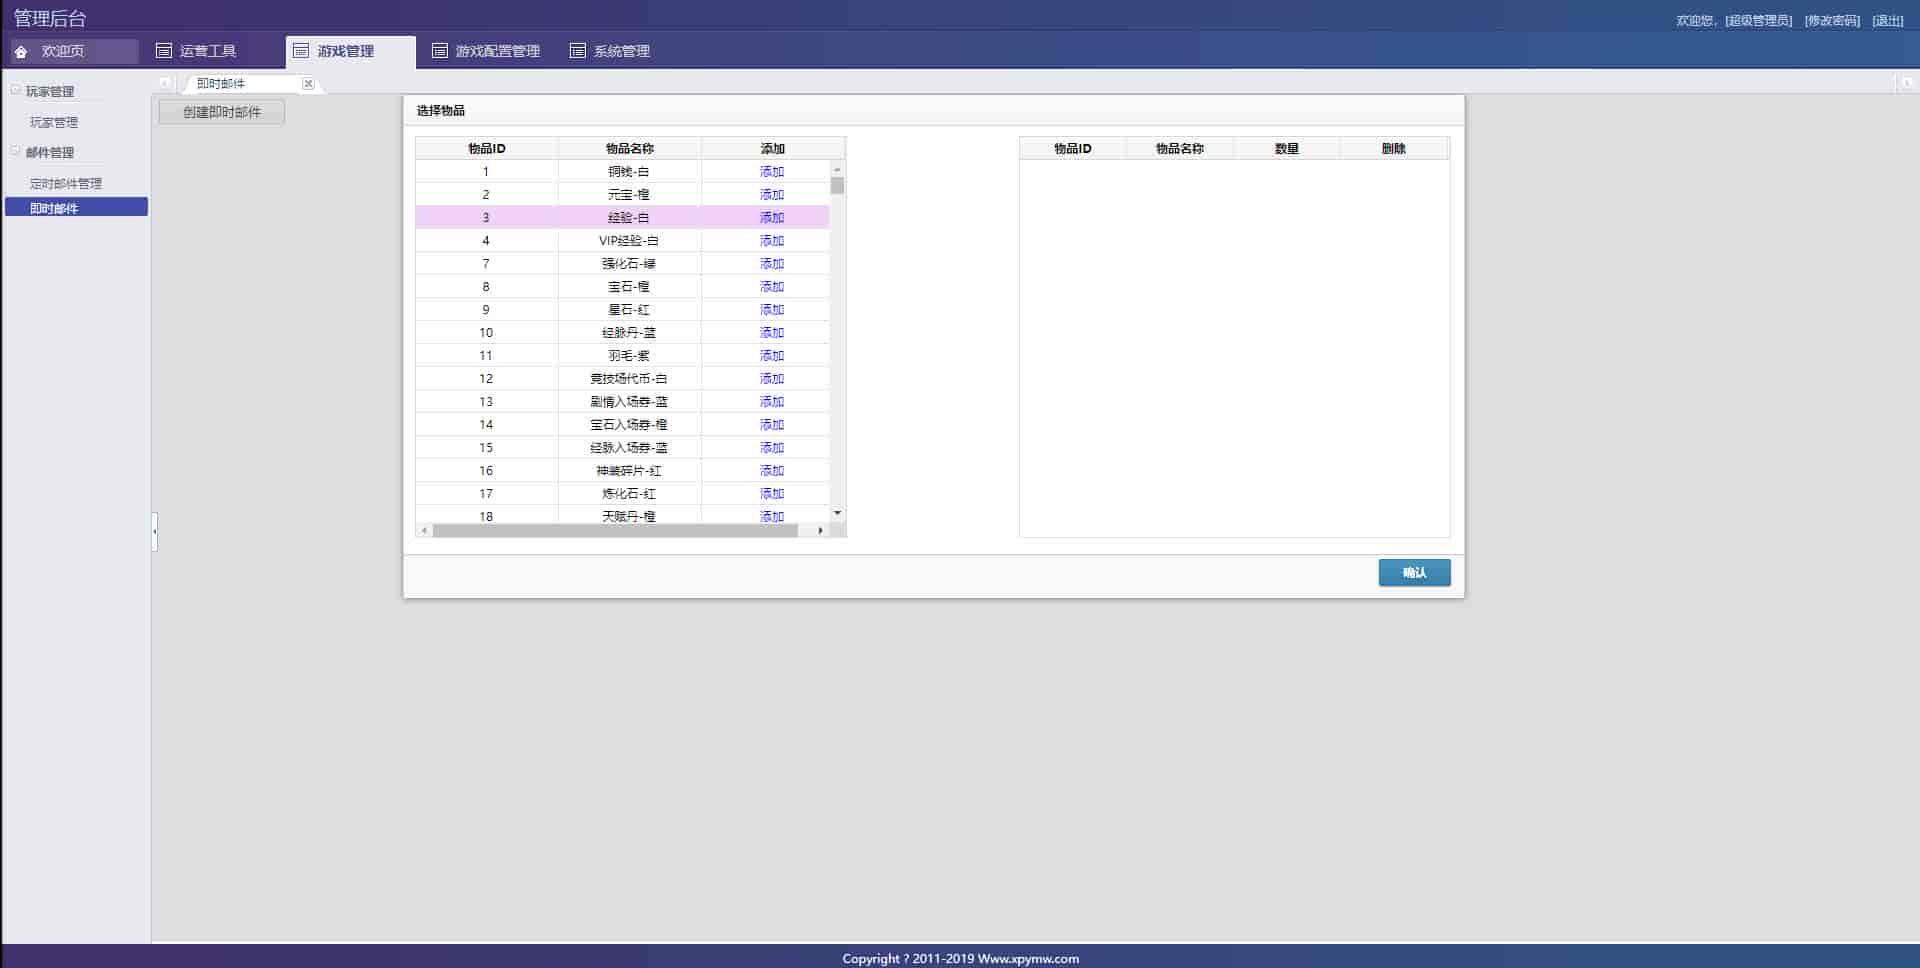Viewport: 1920px width, 968px height.
Task: Click the sidebar collapse handle arrow
Action: (x=155, y=532)
